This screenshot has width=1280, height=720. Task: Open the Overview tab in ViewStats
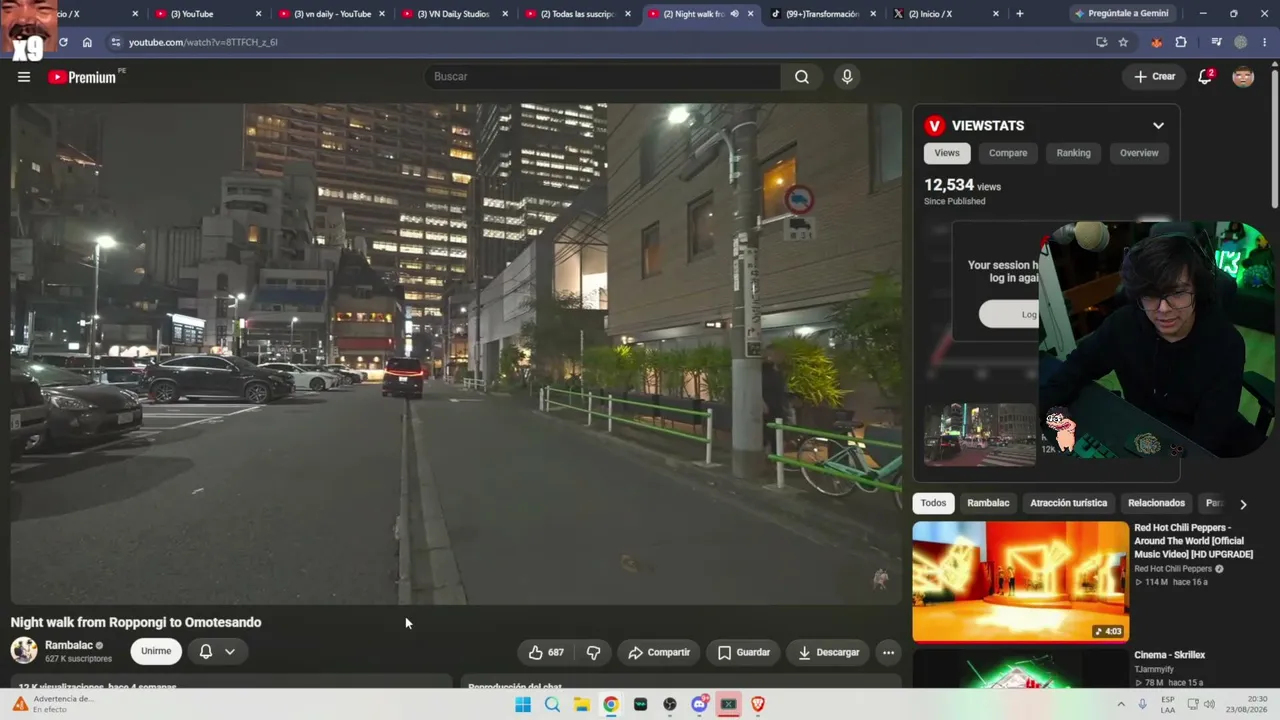[1139, 153]
